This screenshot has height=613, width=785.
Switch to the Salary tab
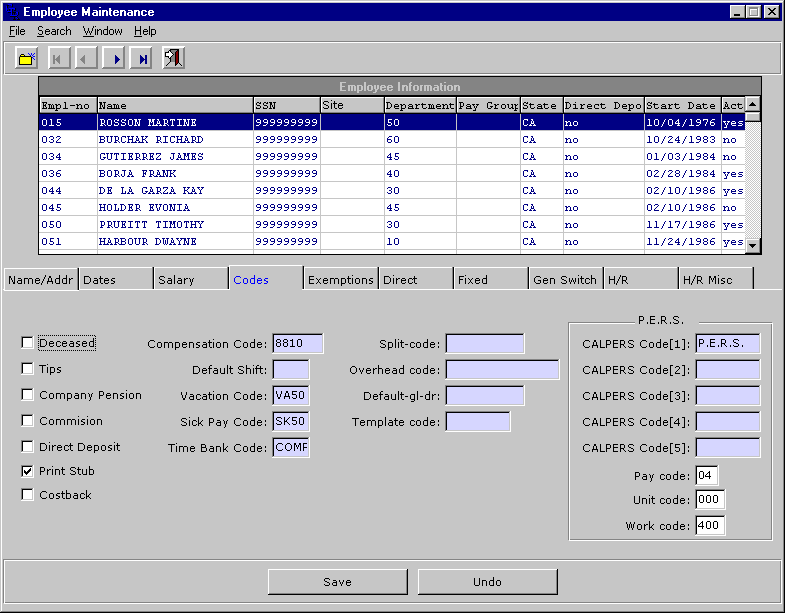point(190,280)
